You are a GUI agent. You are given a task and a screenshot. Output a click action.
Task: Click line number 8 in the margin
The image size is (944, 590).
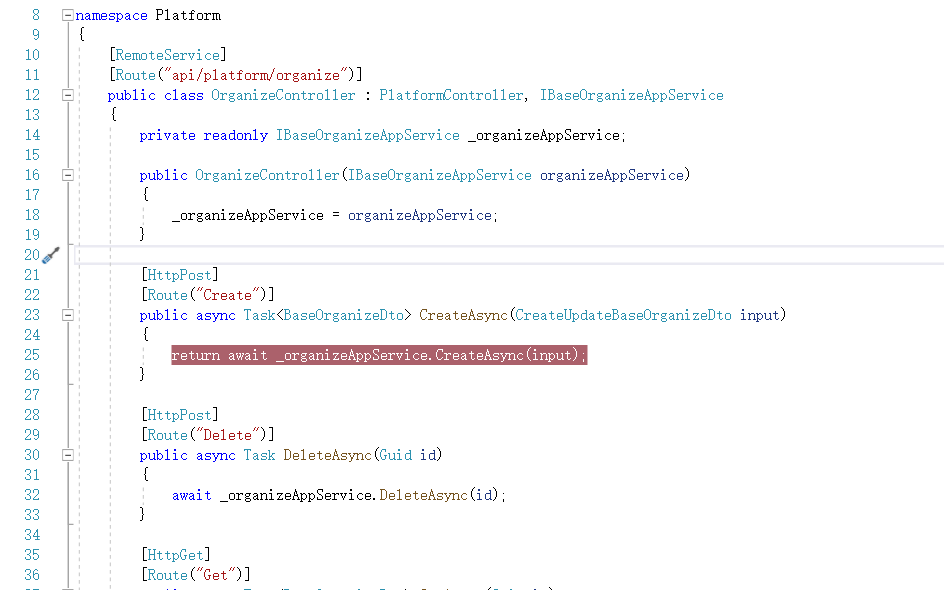(x=35, y=14)
